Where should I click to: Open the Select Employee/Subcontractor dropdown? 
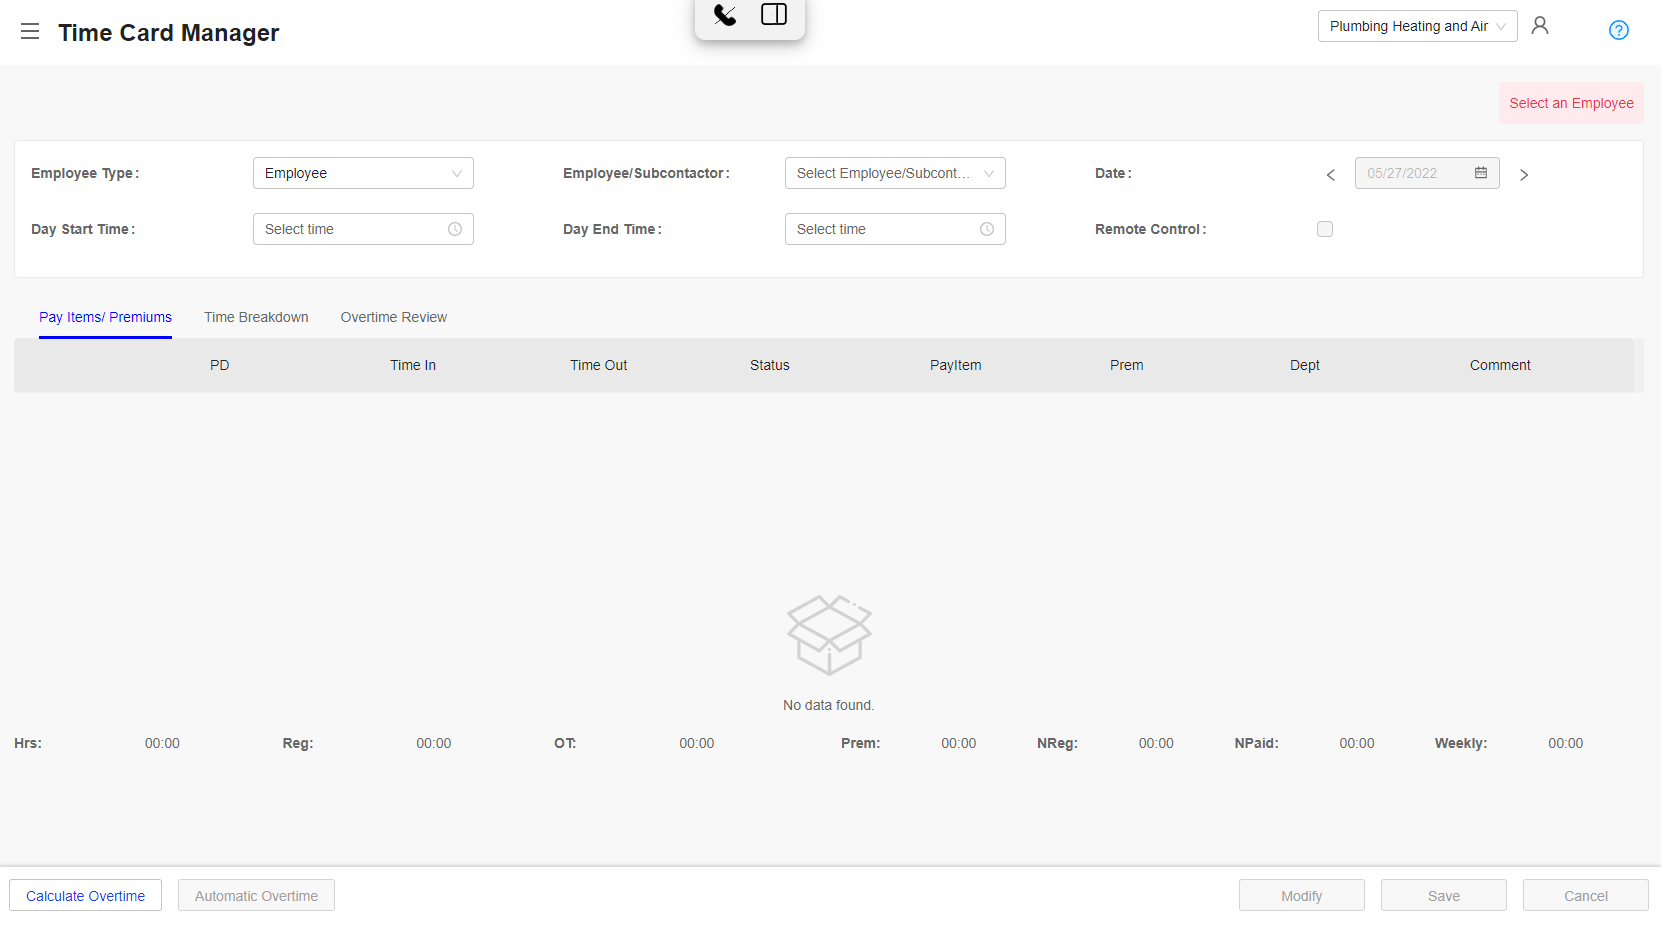894,173
